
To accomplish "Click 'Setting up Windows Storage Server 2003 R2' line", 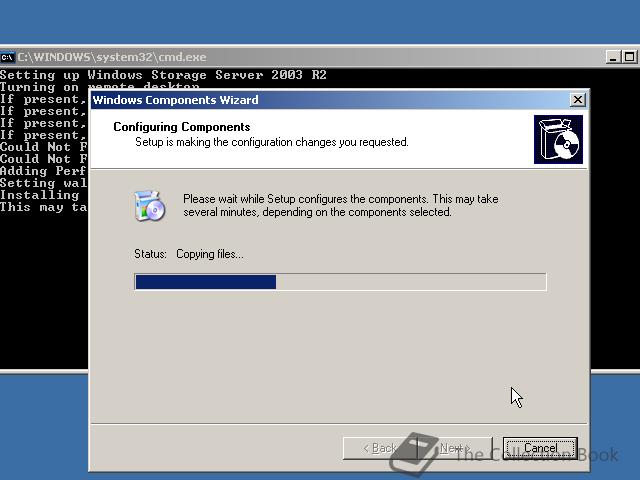I will click(163, 75).
